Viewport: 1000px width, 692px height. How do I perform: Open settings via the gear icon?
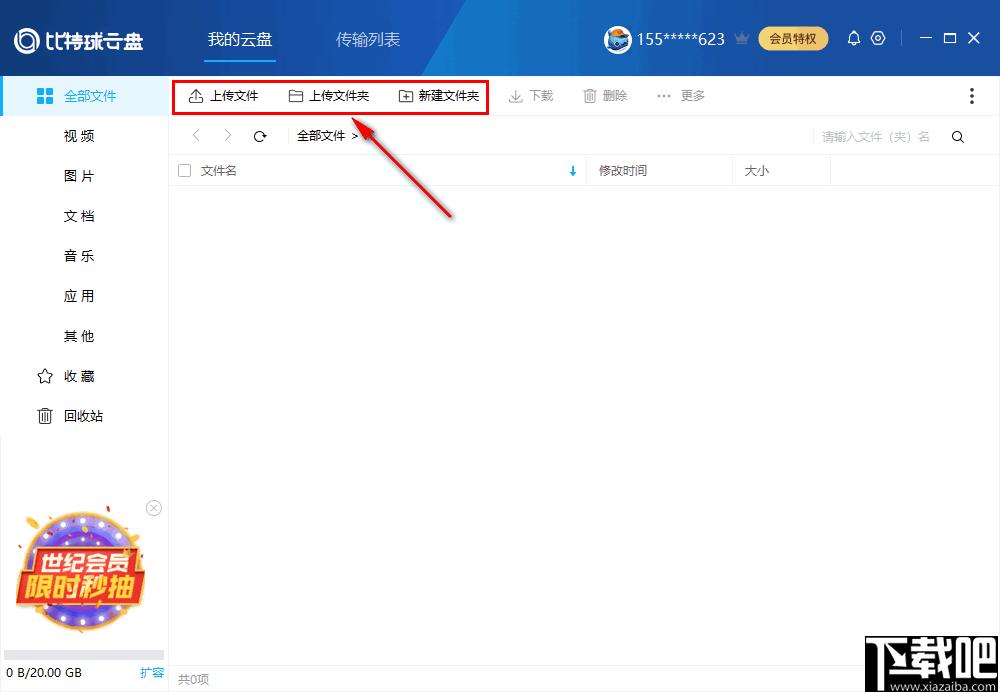[x=878, y=39]
